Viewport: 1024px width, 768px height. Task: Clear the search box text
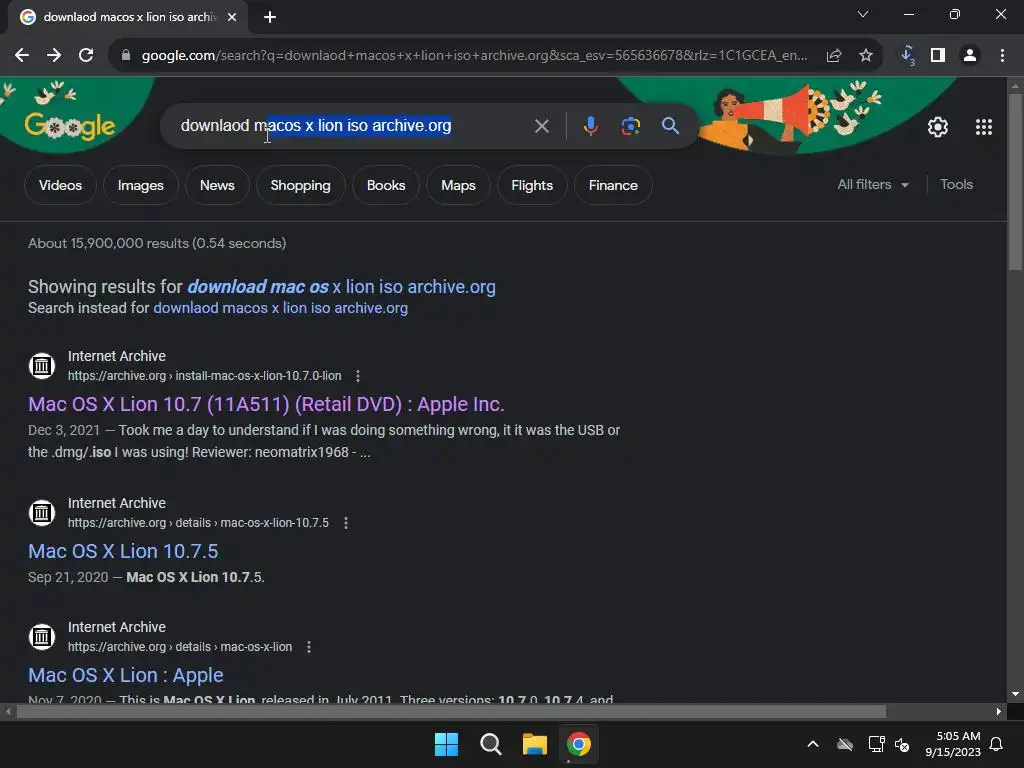[541, 126]
